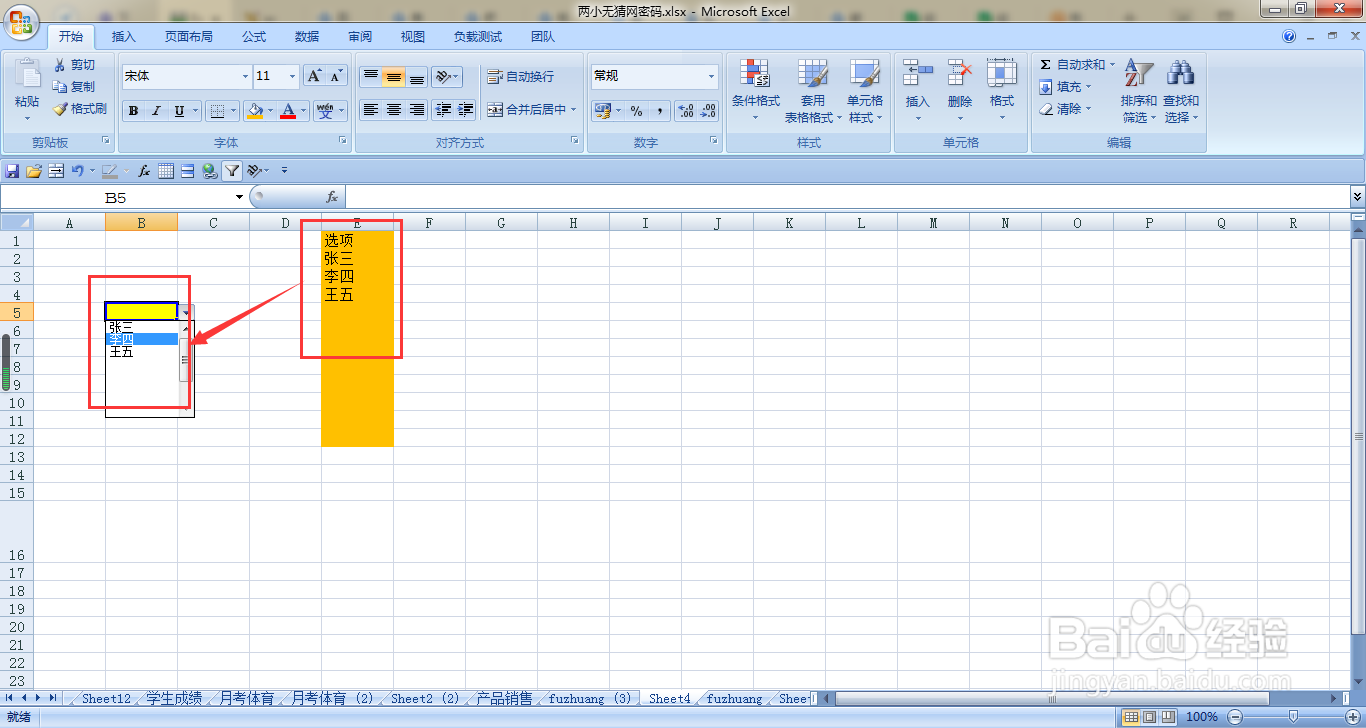The width and height of the screenshot is (1366, 728).
Task: Save workbook via quick access toolbar
Action: [12, 171]
